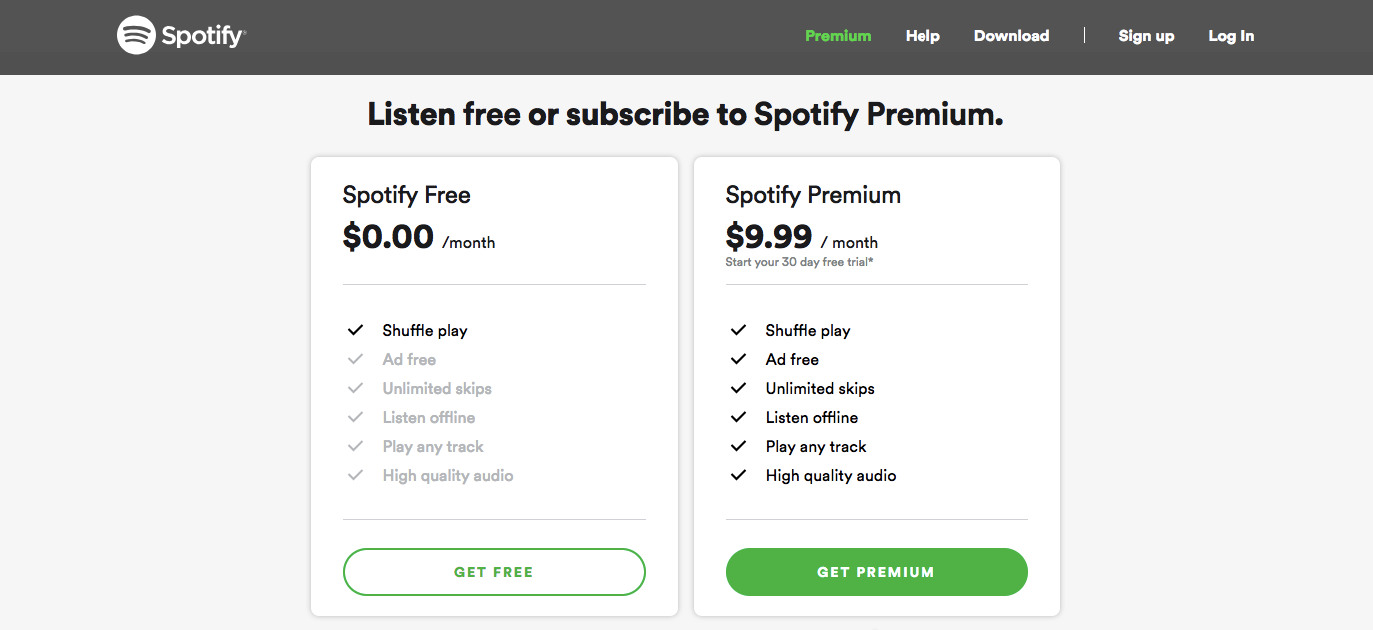Image resolution: width=1373 pixels, height=630 pixels.
Task: Click the Shuffle play checkmark in Premium plan
Action: coord(738,330)
